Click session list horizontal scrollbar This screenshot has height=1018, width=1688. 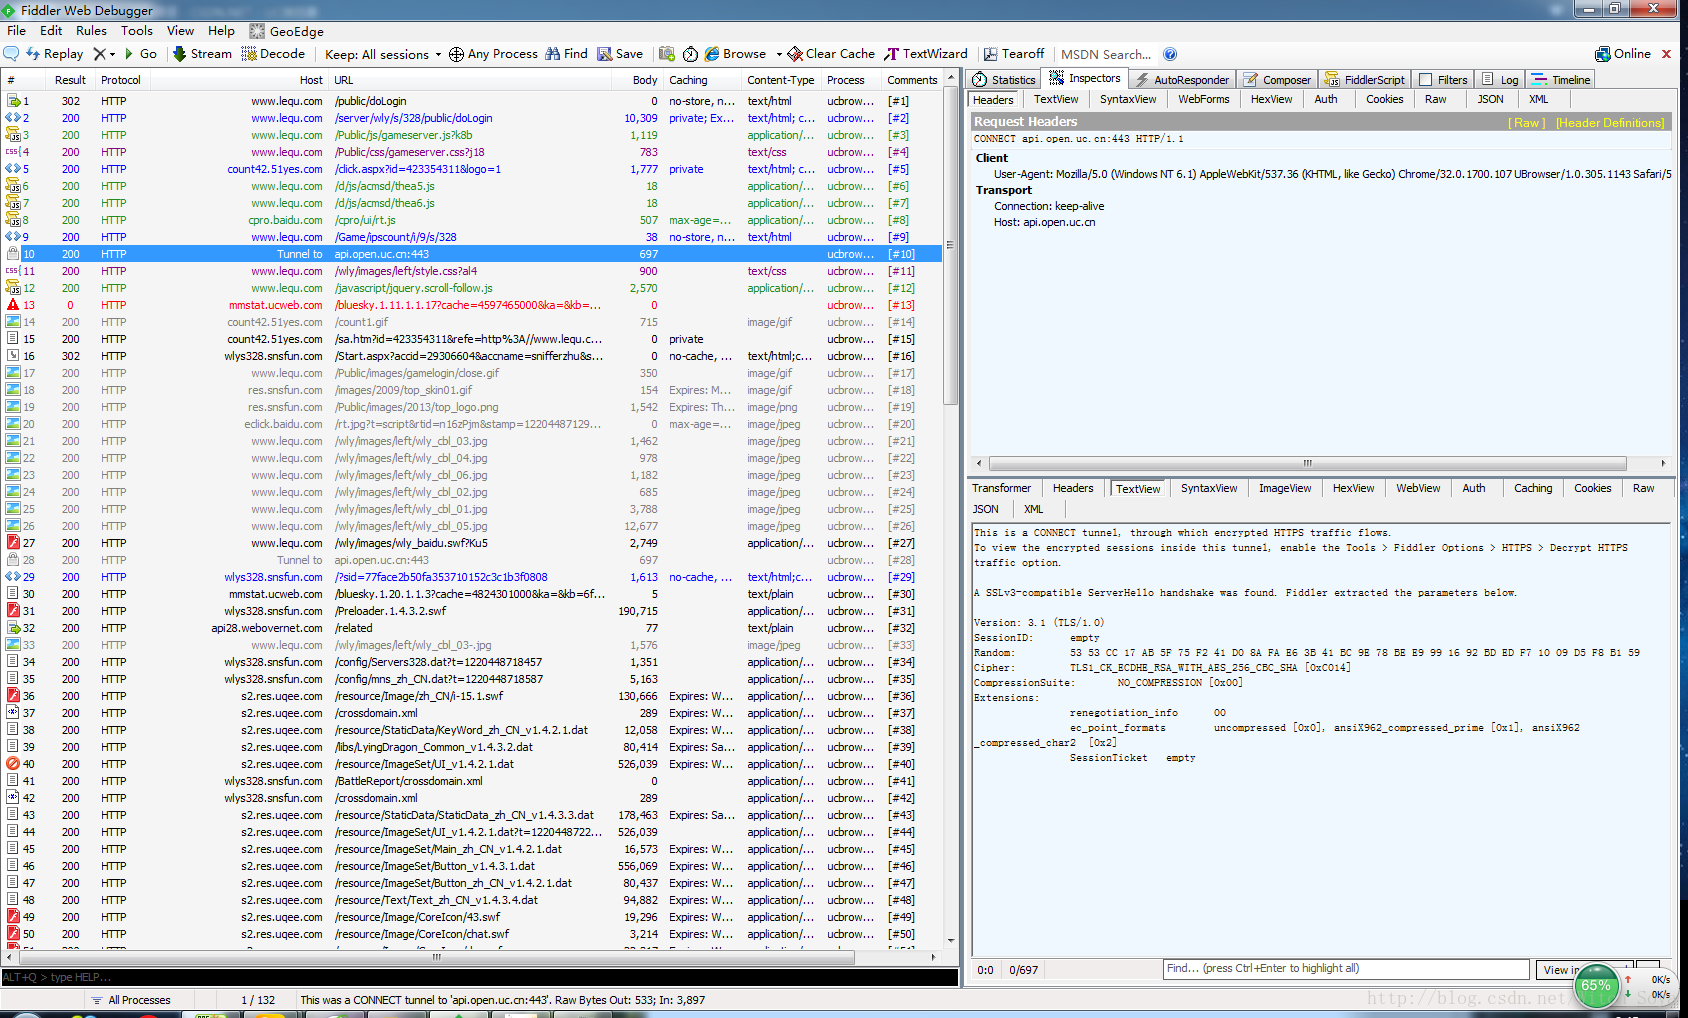(x=436, y=957)
